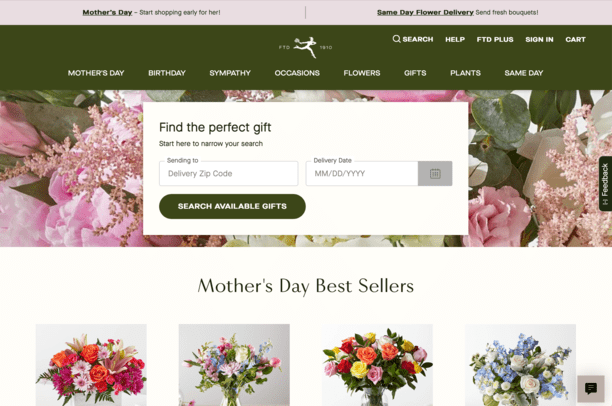This screenshot has height=406, width=612.
Task: Open the delivery date calendar icon
Action: click(x=435, y=173)
